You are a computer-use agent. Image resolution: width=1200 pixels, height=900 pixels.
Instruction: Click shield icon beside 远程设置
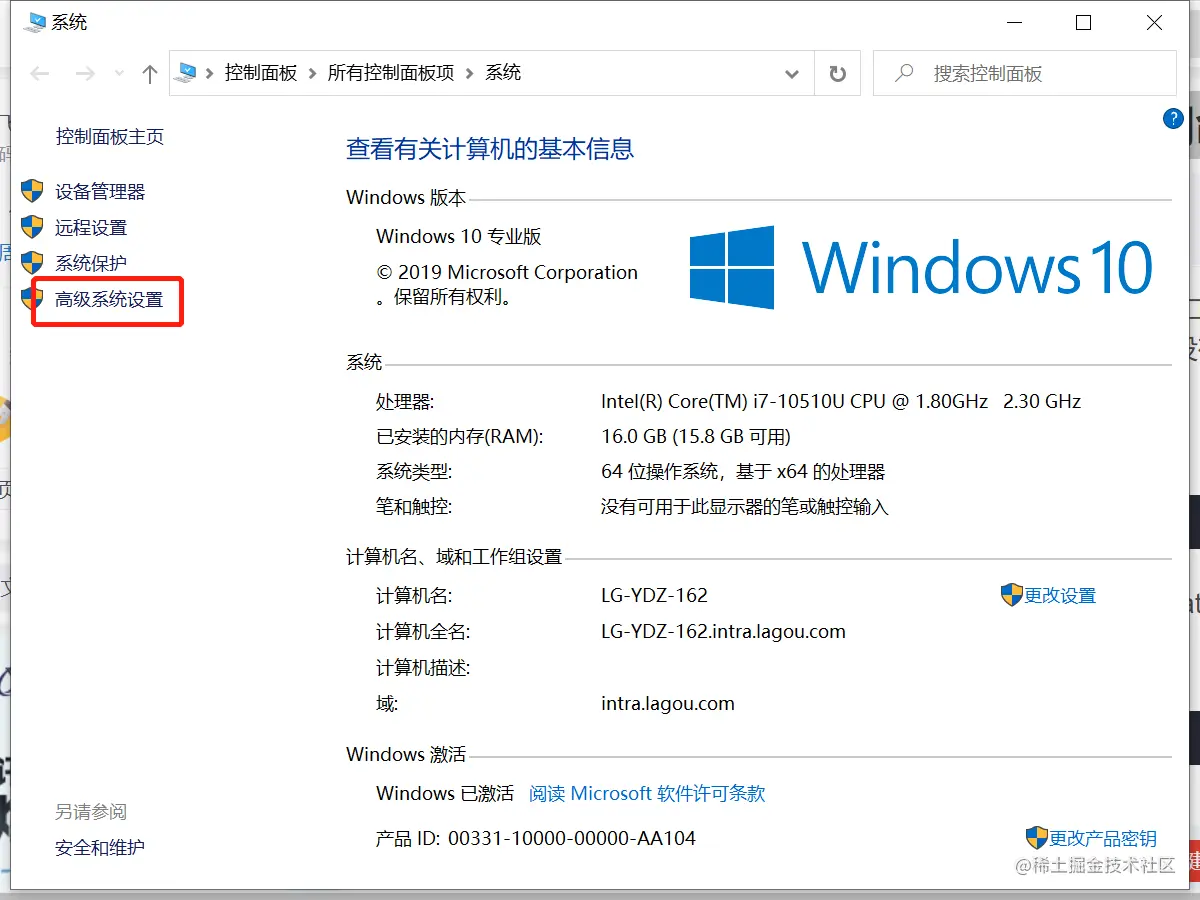pyautogui.click(x=32, y=227)
